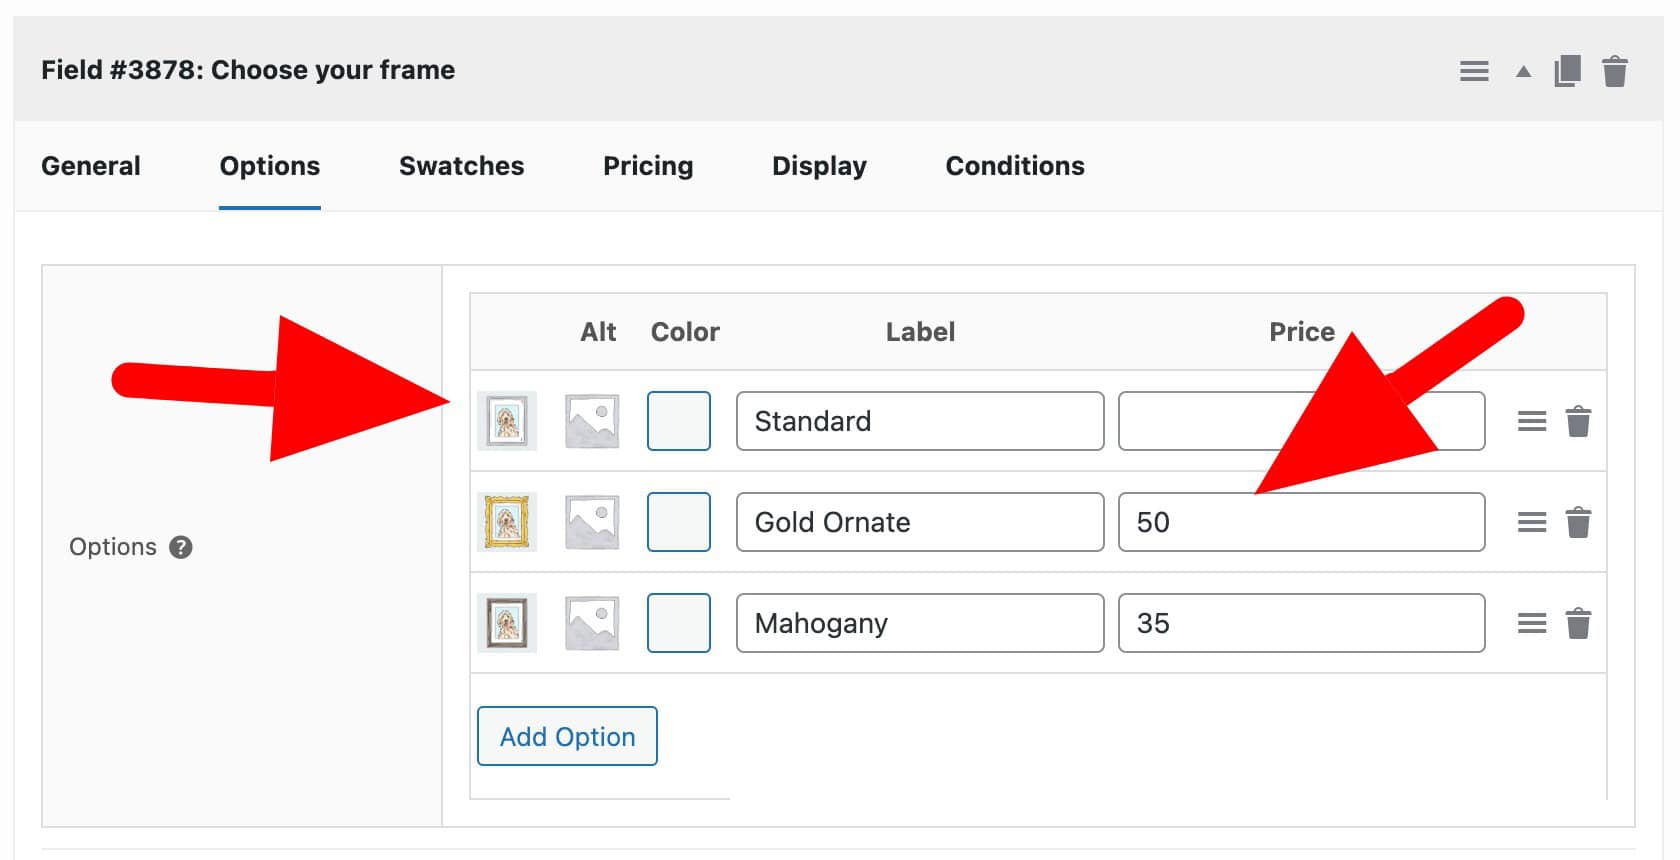The width and height of the screenshot is (1680, 860).
Task: Switch to the Swatches tab
Action: pos(461,166)
